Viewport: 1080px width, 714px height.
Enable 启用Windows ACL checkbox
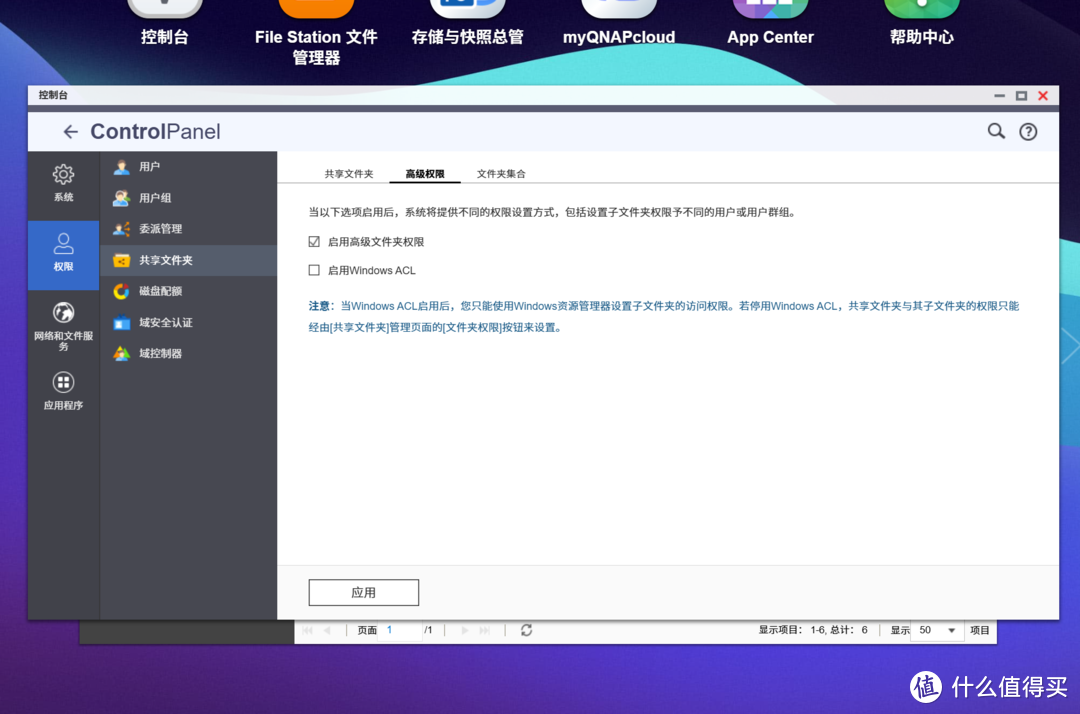tap(314, 270)
